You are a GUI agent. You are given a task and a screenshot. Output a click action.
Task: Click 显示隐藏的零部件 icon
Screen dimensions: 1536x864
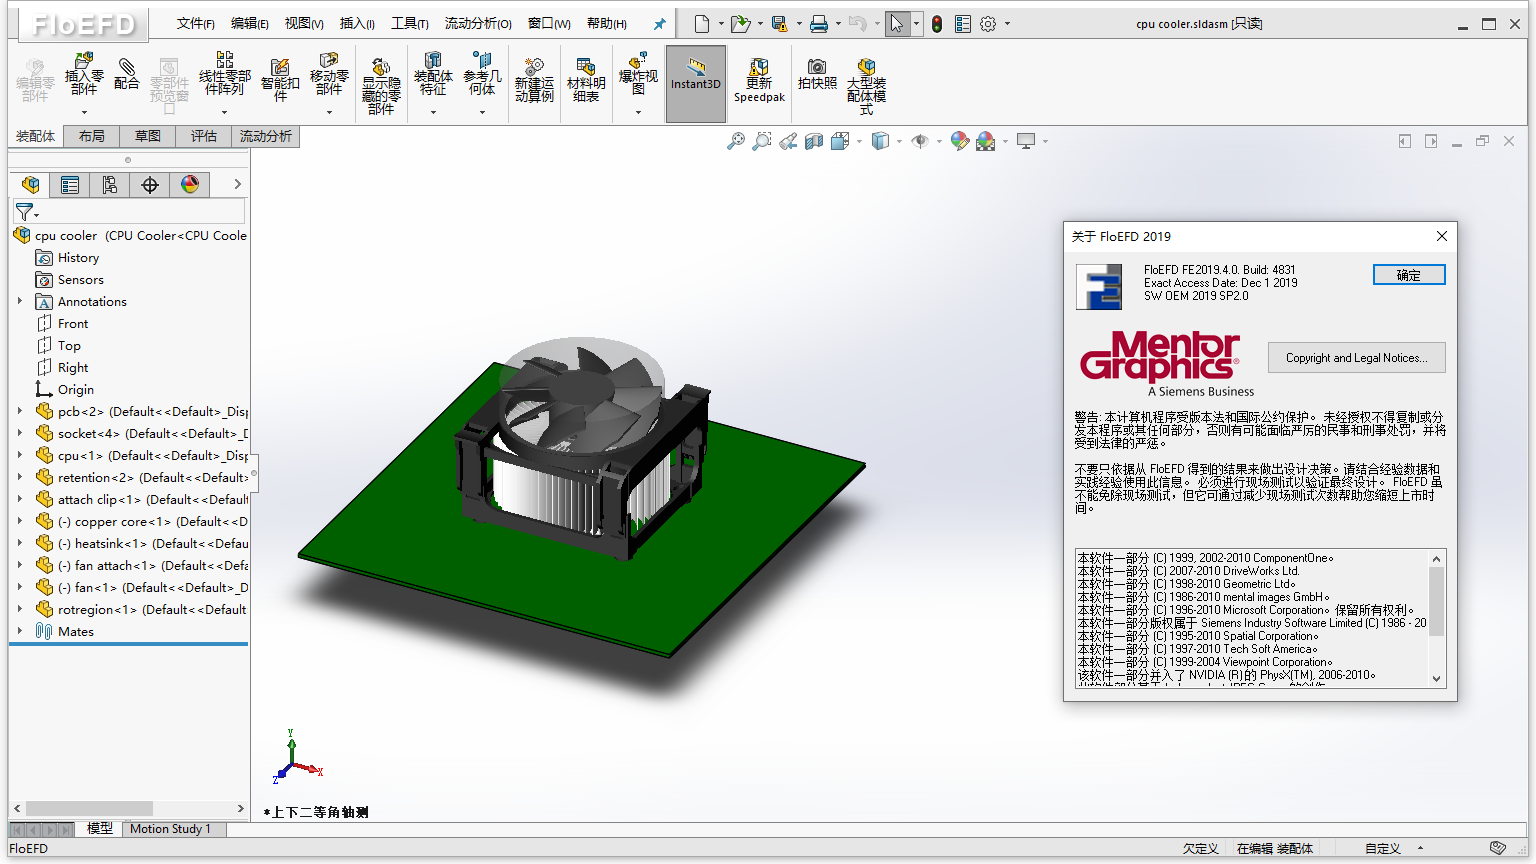[x=381, y=86]
